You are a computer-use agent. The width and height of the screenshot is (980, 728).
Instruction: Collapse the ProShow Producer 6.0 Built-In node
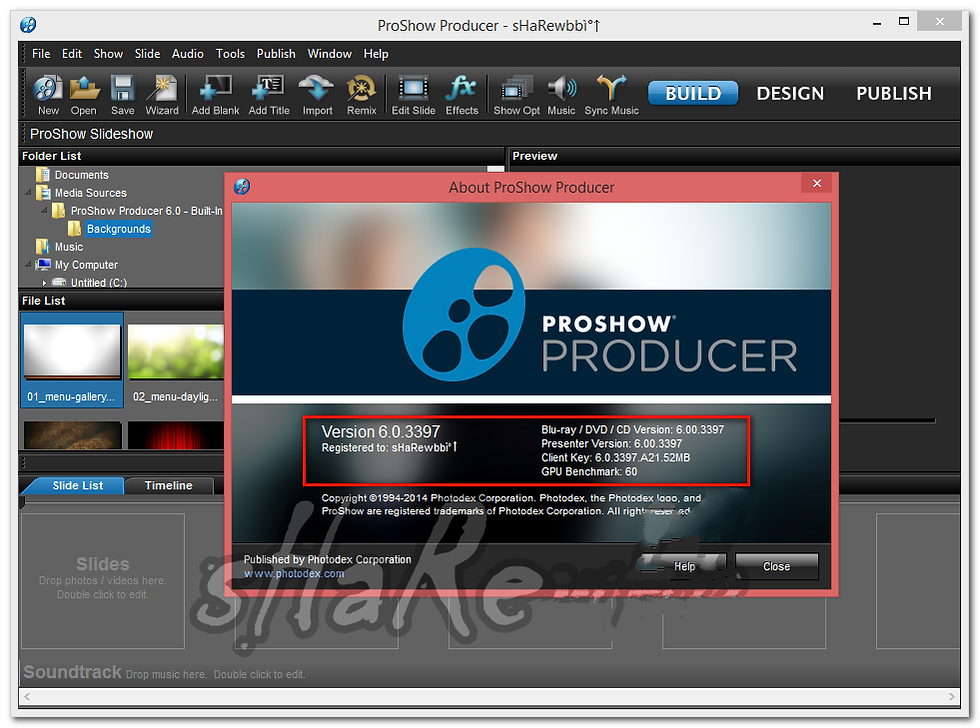pyautogui.click(x=44, y=211)
